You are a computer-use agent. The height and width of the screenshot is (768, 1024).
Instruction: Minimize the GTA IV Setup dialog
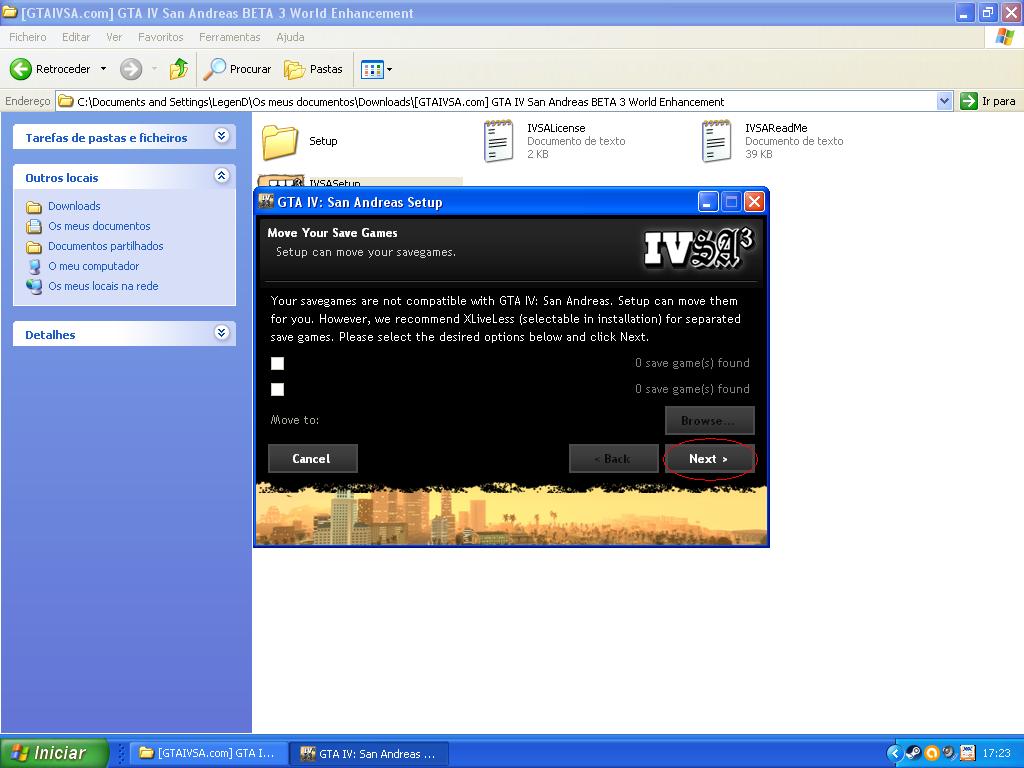(x=708, y=202)
